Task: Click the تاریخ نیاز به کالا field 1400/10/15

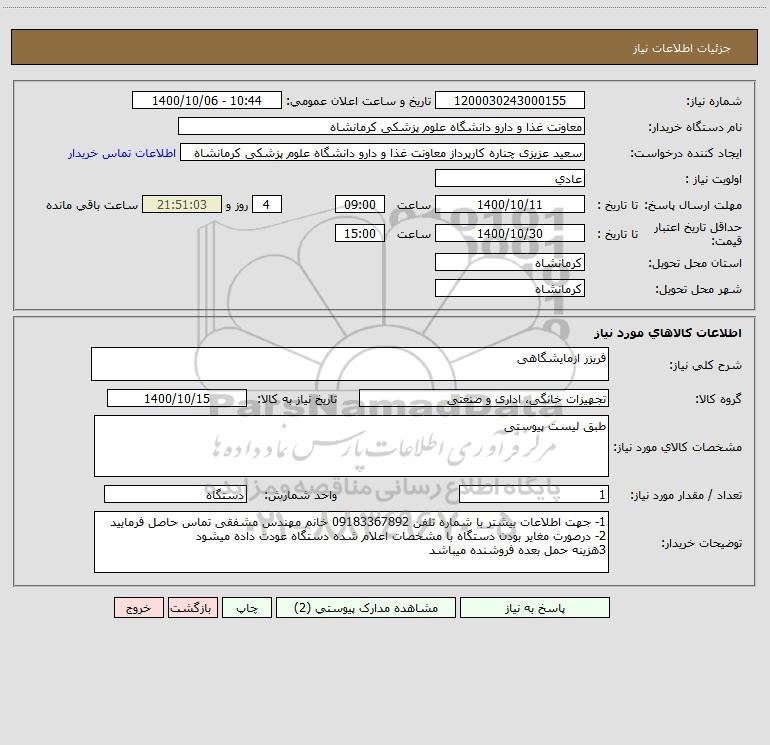Action: pos(177,398)
